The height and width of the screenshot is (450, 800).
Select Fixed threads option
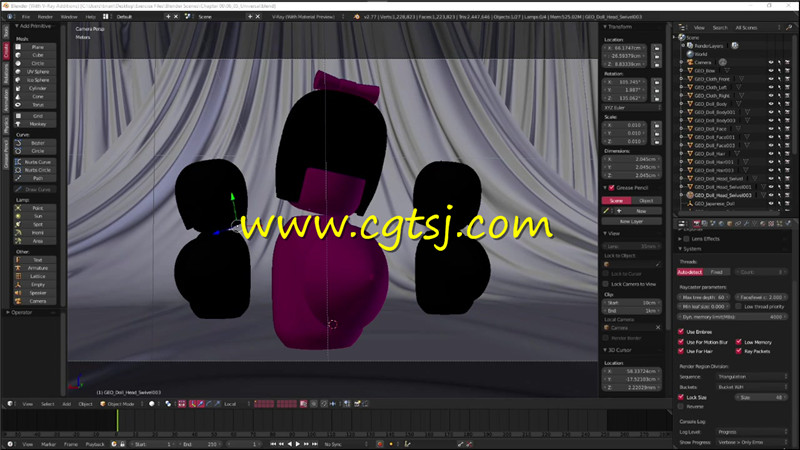(x=717, y=272)
